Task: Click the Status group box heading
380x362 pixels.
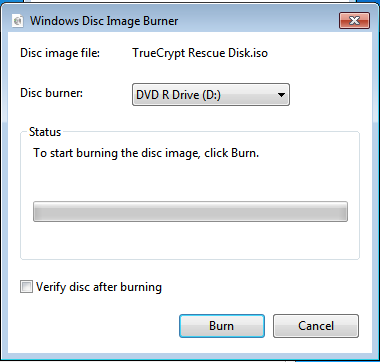Action: 45,132
